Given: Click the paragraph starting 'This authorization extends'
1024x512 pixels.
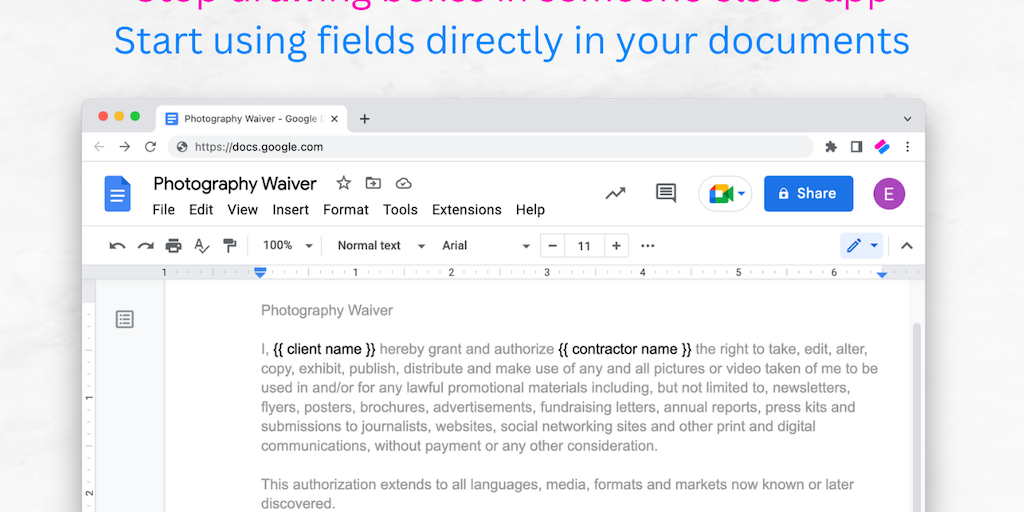Looking at the screenshot, I should 558,494.
